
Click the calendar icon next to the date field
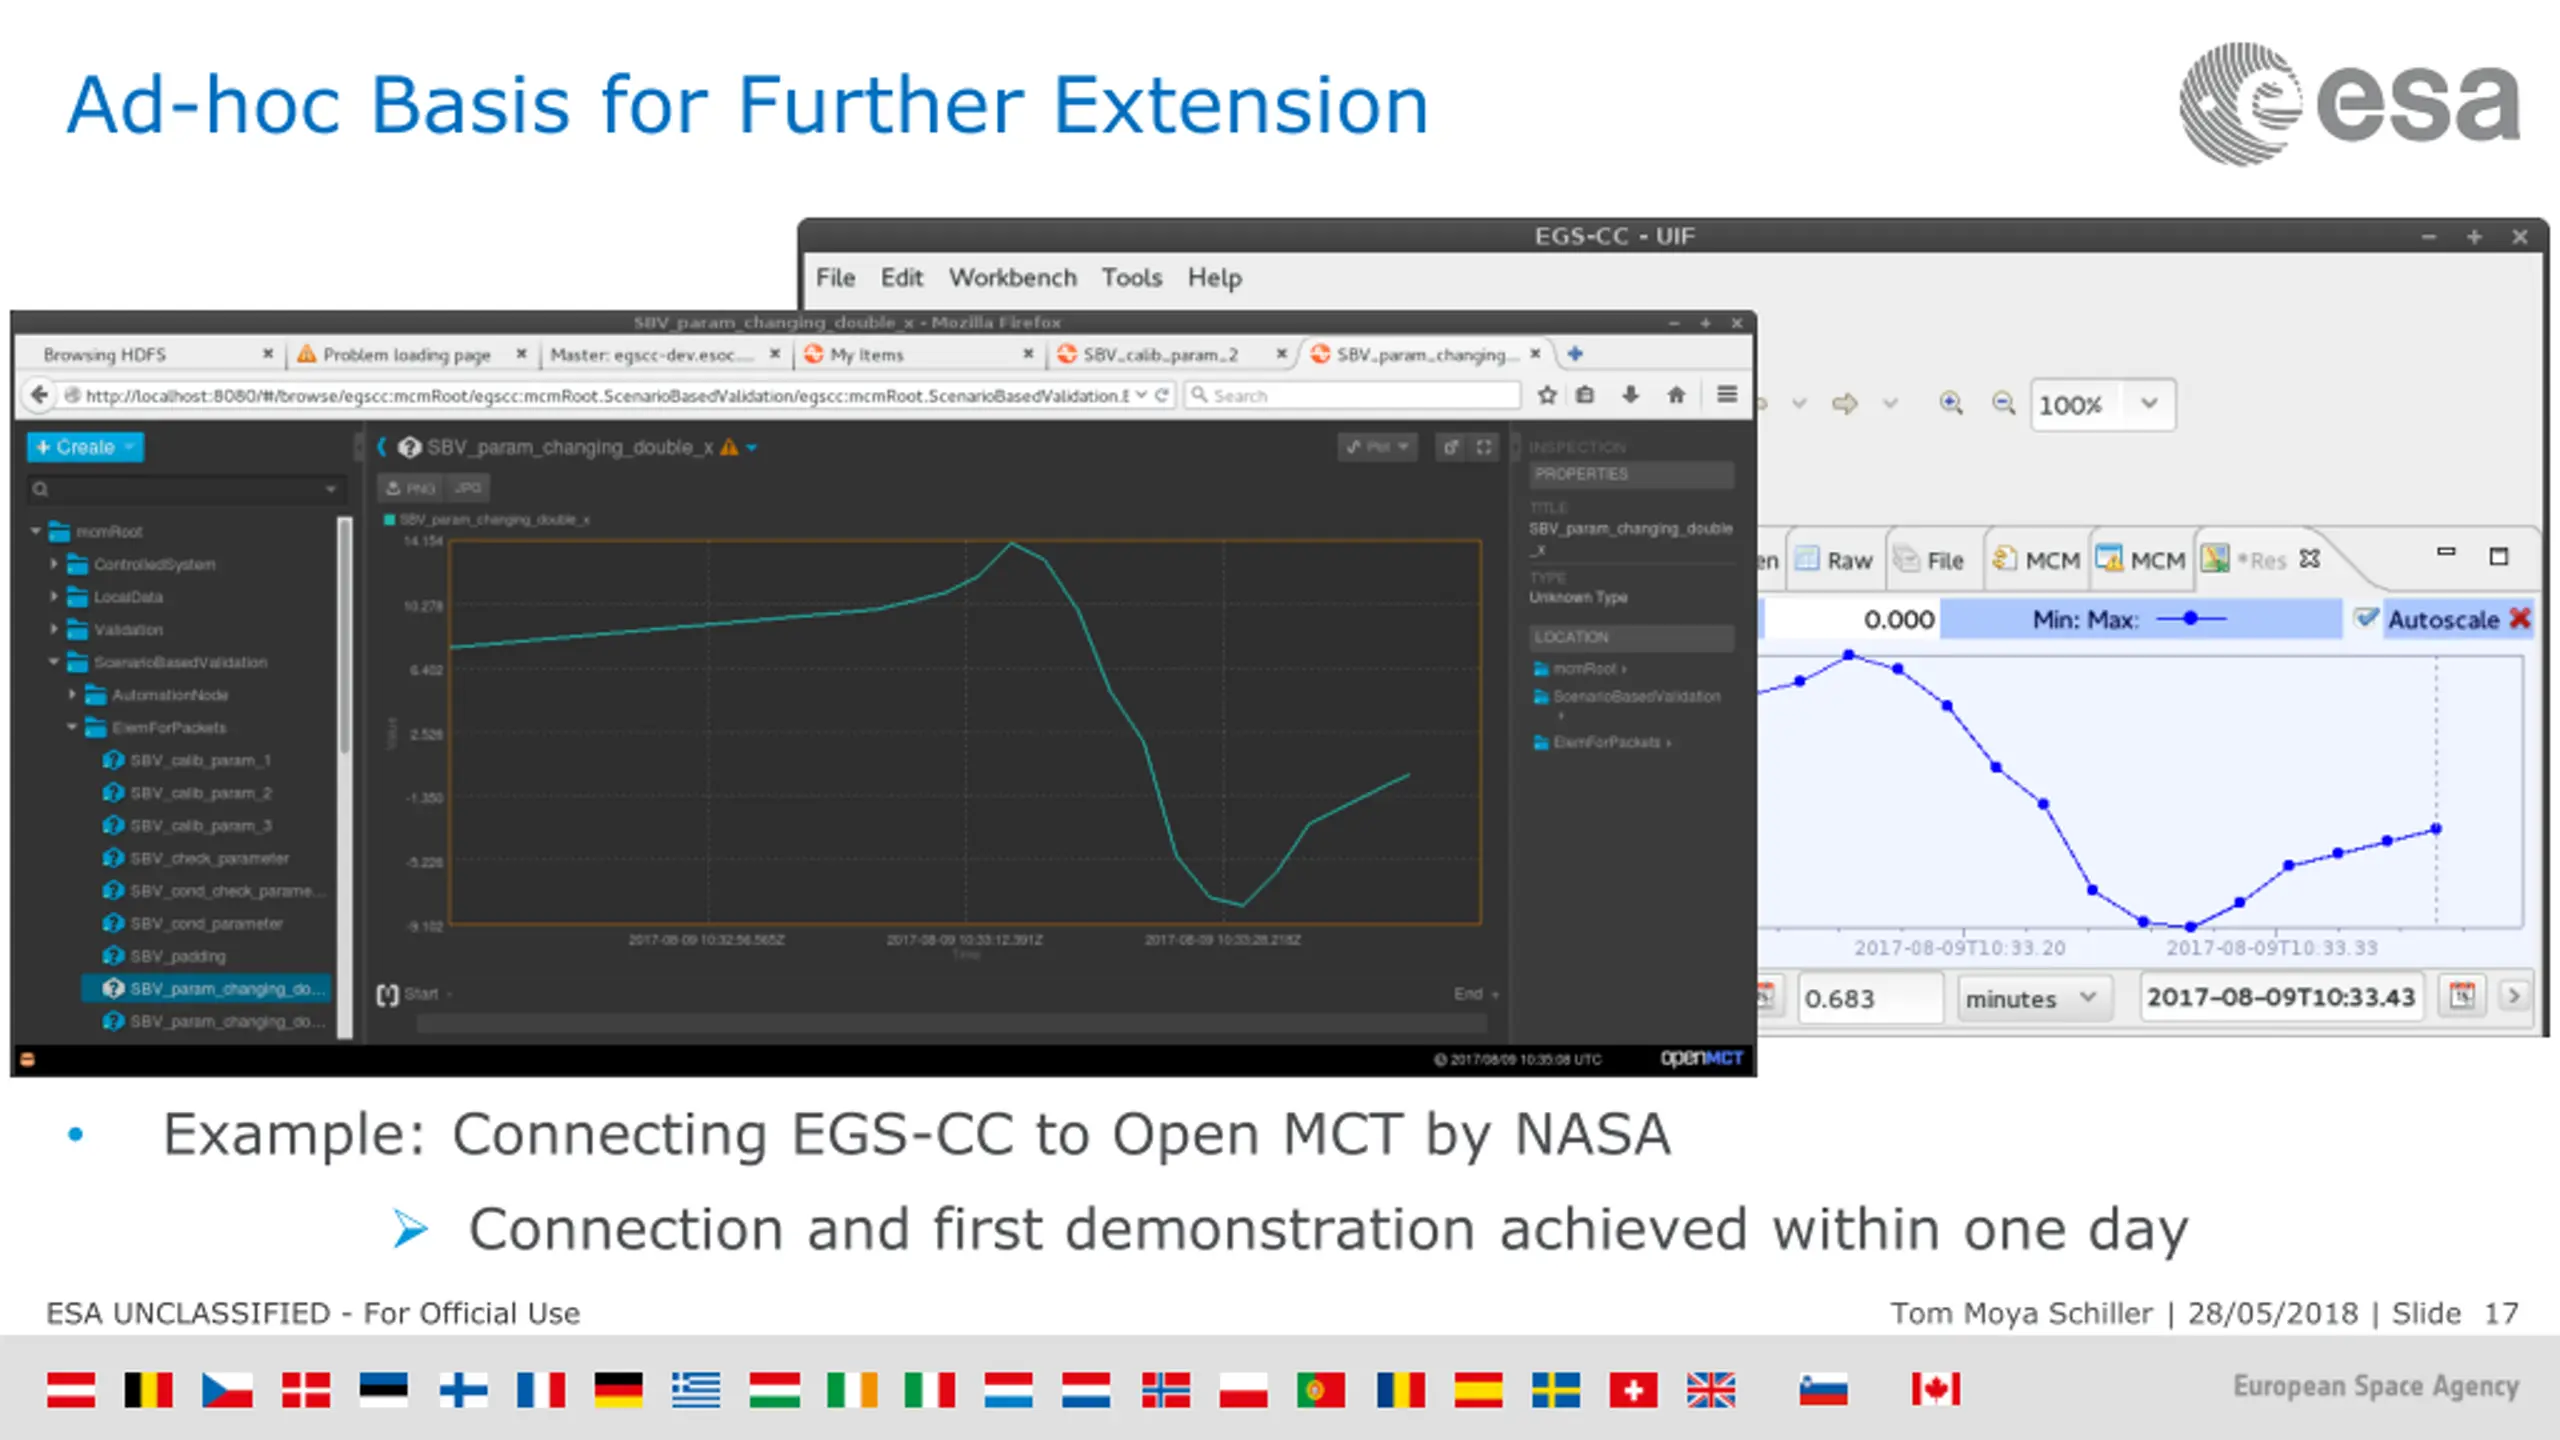point(2461,996)
